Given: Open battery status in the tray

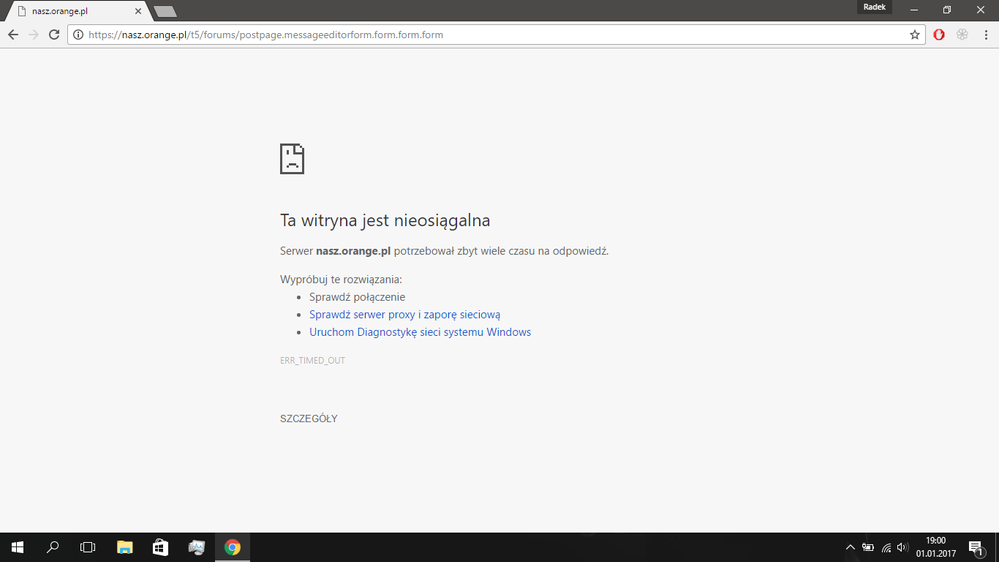Looking at the screenshot, I should 868,547.
